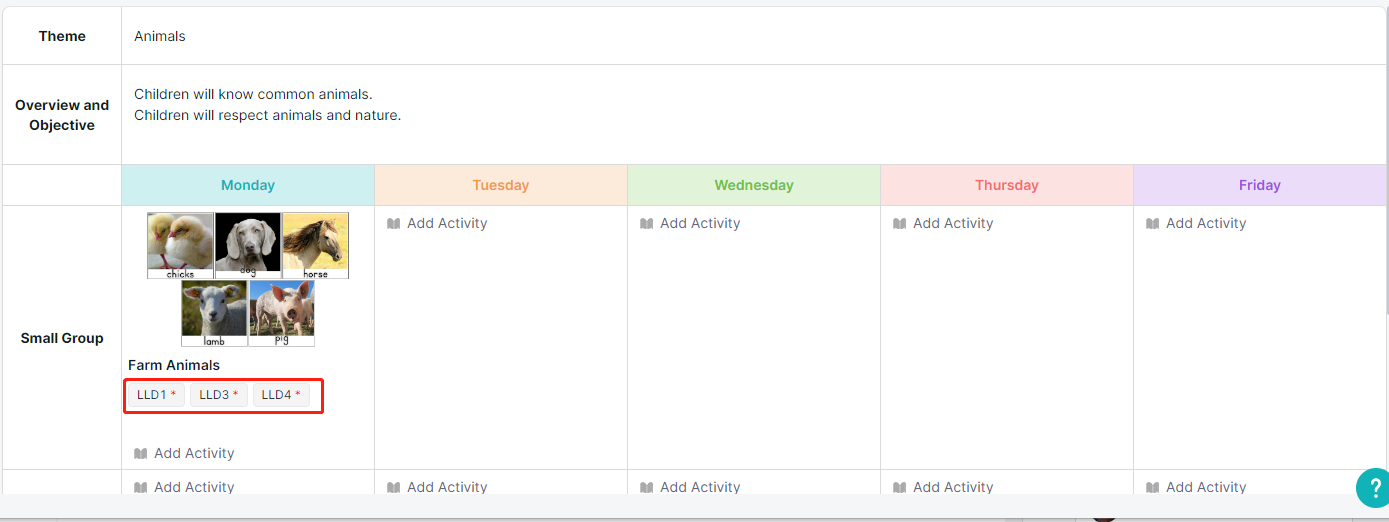Click the book icon in Friday Small Group

pos(1153,223)
